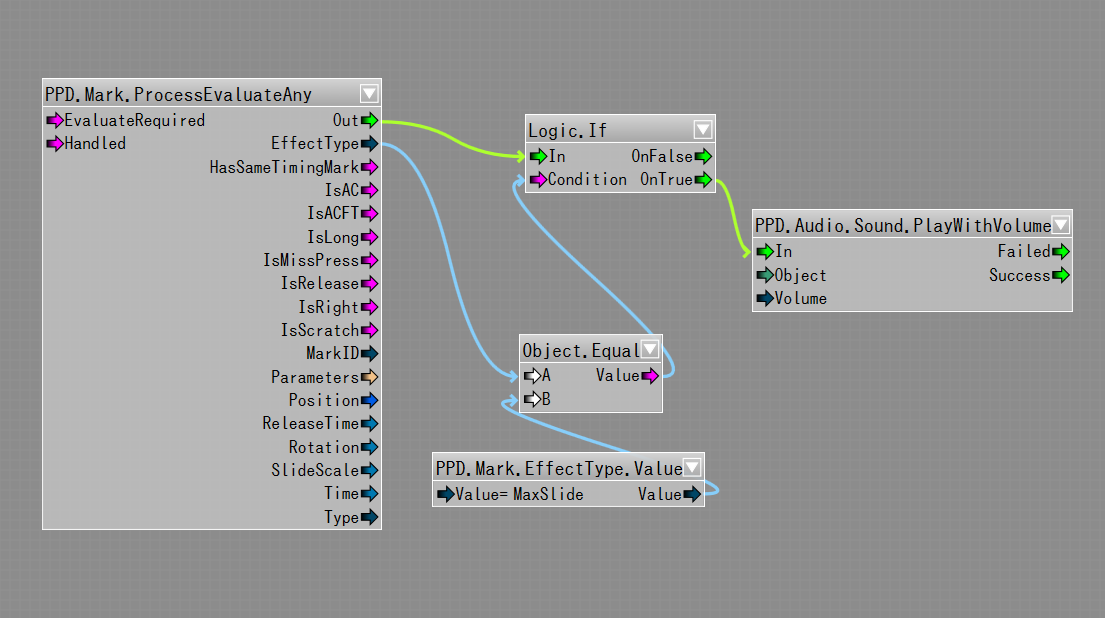Image resolution: width=1105 pixels, height=618 pixels.
Task: Open the PPD.Mark.EffectType.Value node dropdown
Action: [x=692, y=468]
